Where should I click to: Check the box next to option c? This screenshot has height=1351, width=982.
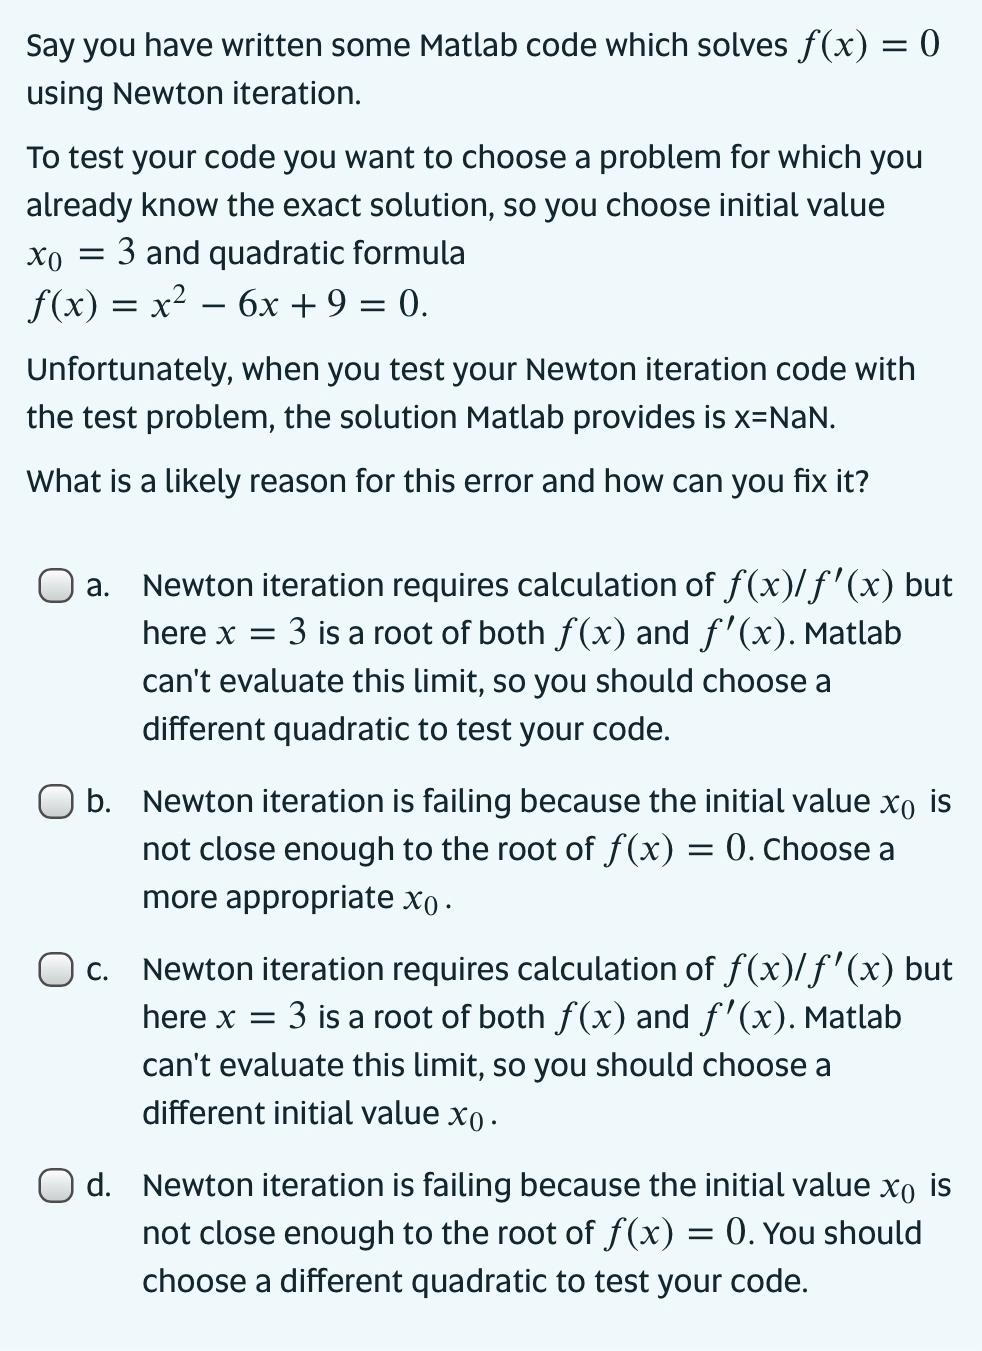coord(57,966)
